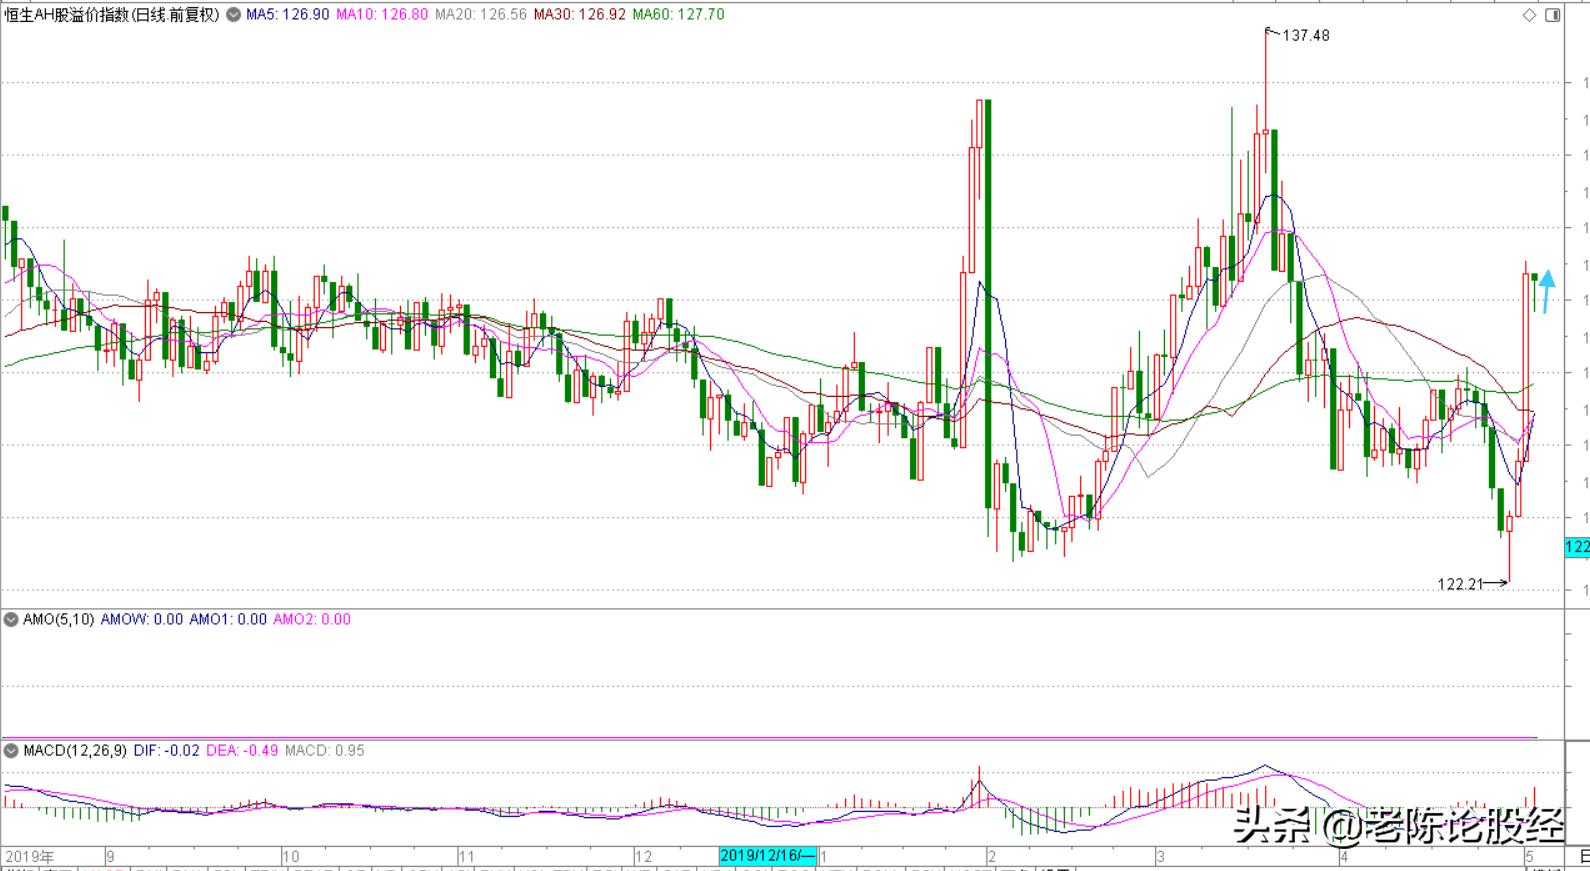Click the MACD(12,26,9) indicator name
This screenshot has width=1590, height=871.
[75, 750]
